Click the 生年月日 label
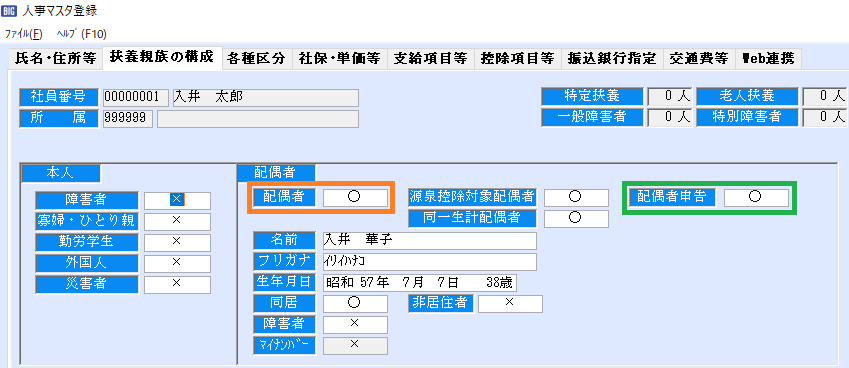The width and height of the screenshot is (849, 368). [283, 283]
